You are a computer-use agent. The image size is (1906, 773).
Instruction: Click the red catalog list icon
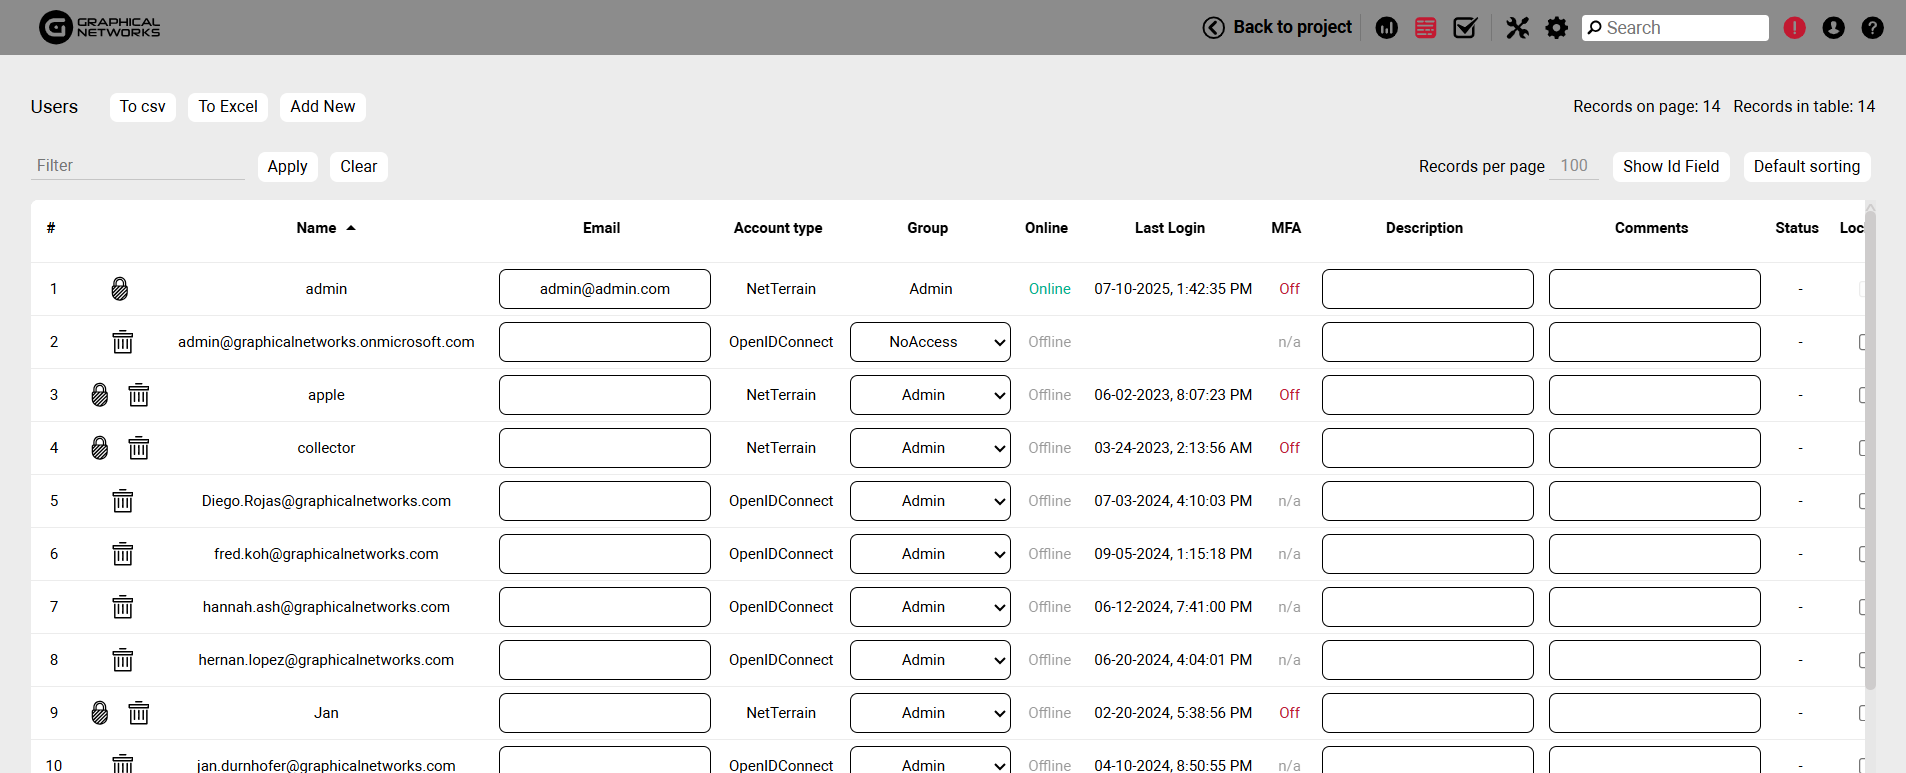click(x=1425, y=28)
